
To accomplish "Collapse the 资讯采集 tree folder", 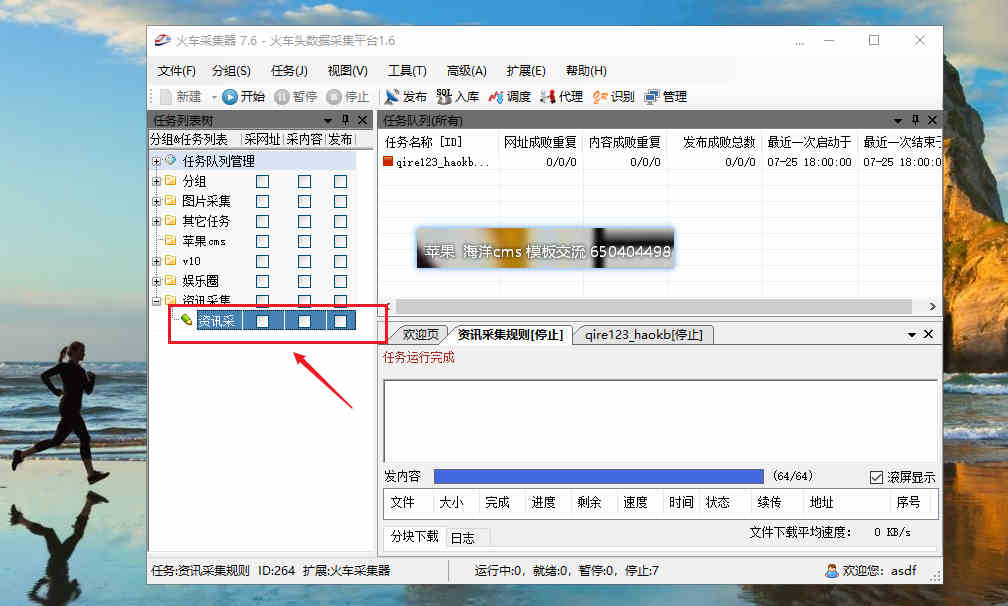I will [156, 300].
